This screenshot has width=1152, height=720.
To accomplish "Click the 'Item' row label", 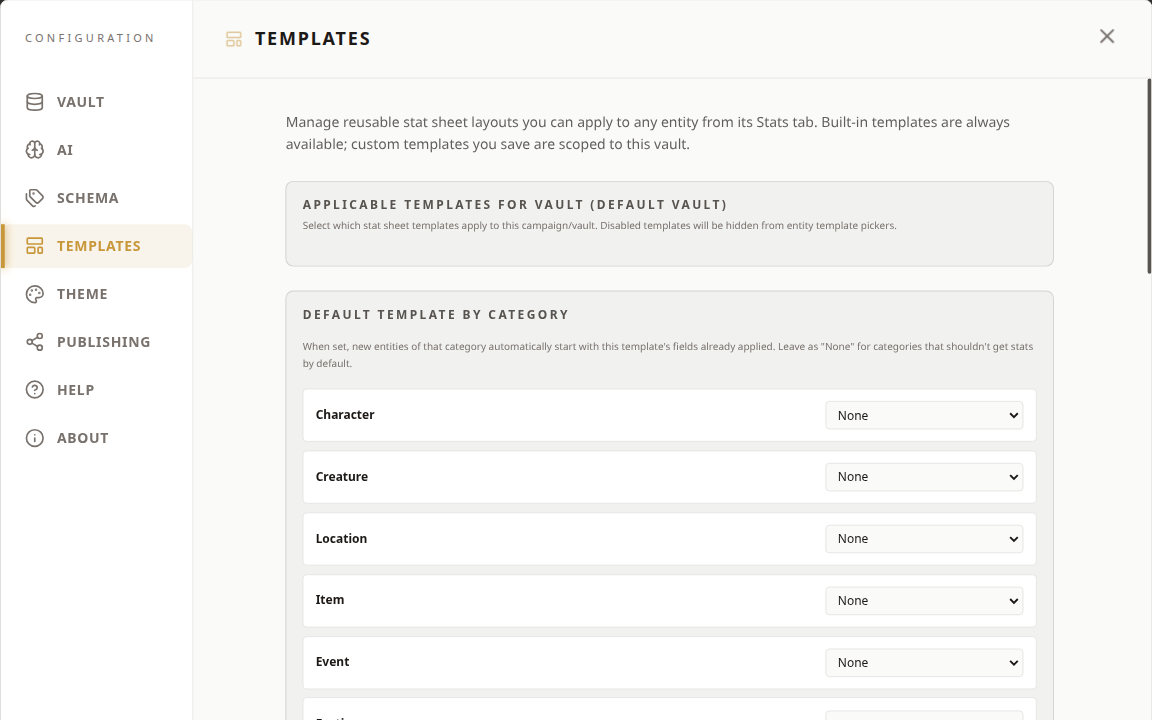I will click(330, 600).
